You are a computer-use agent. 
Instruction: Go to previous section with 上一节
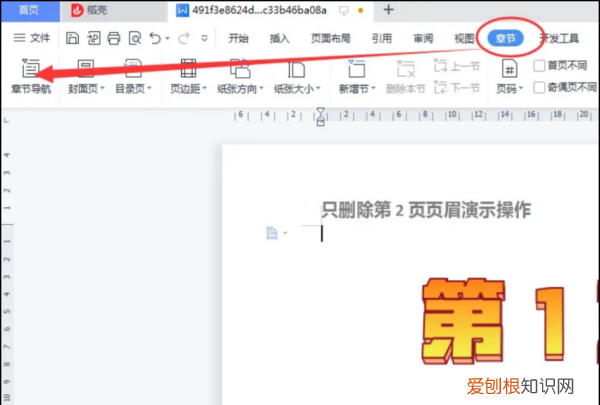pyautogui.click(x=457, y=66)
